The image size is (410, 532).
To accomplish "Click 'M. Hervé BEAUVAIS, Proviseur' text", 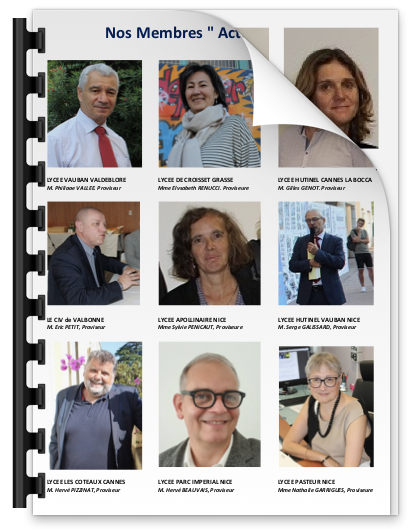I will (x=196, y=490).
